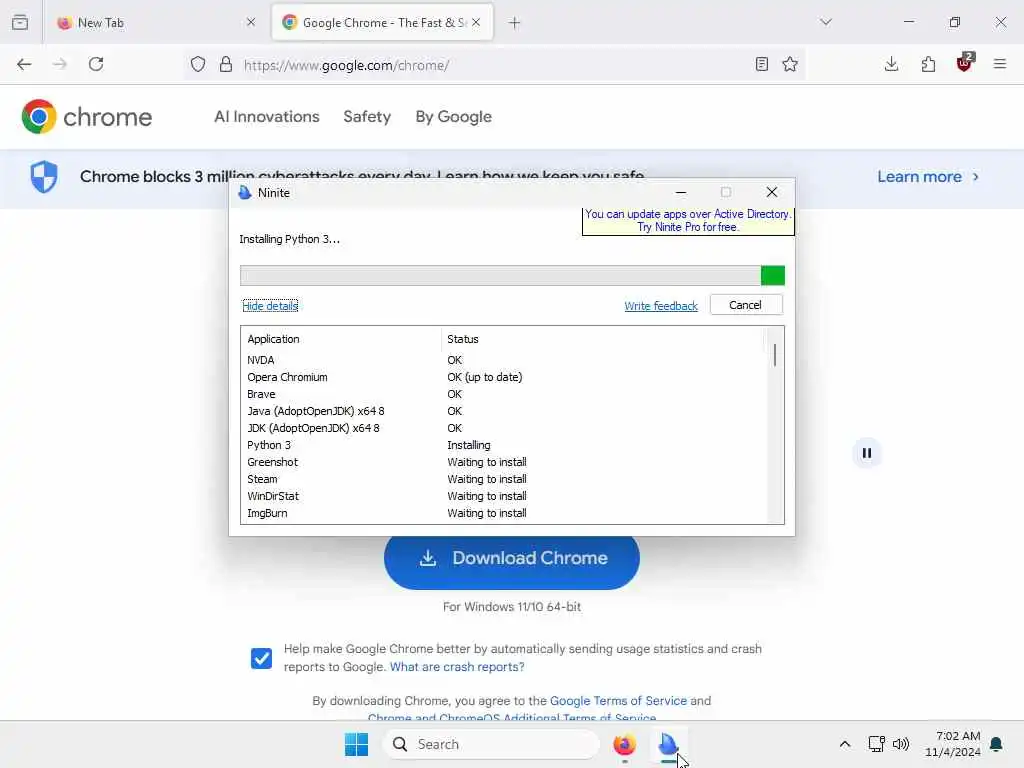Open AI Innovations menu

coord(266,117)
